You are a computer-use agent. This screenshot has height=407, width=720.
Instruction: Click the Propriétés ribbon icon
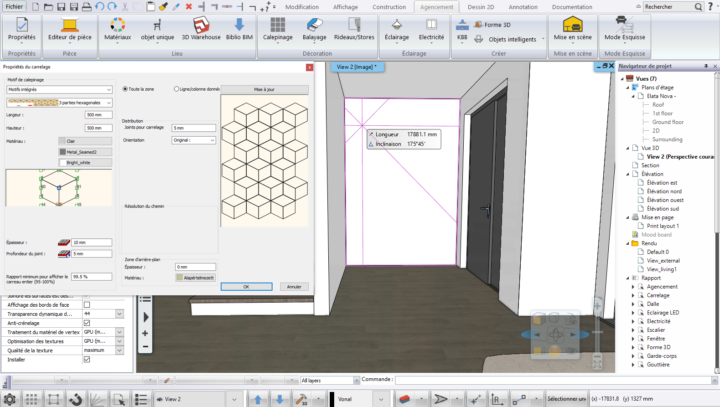tap(22, 30)
